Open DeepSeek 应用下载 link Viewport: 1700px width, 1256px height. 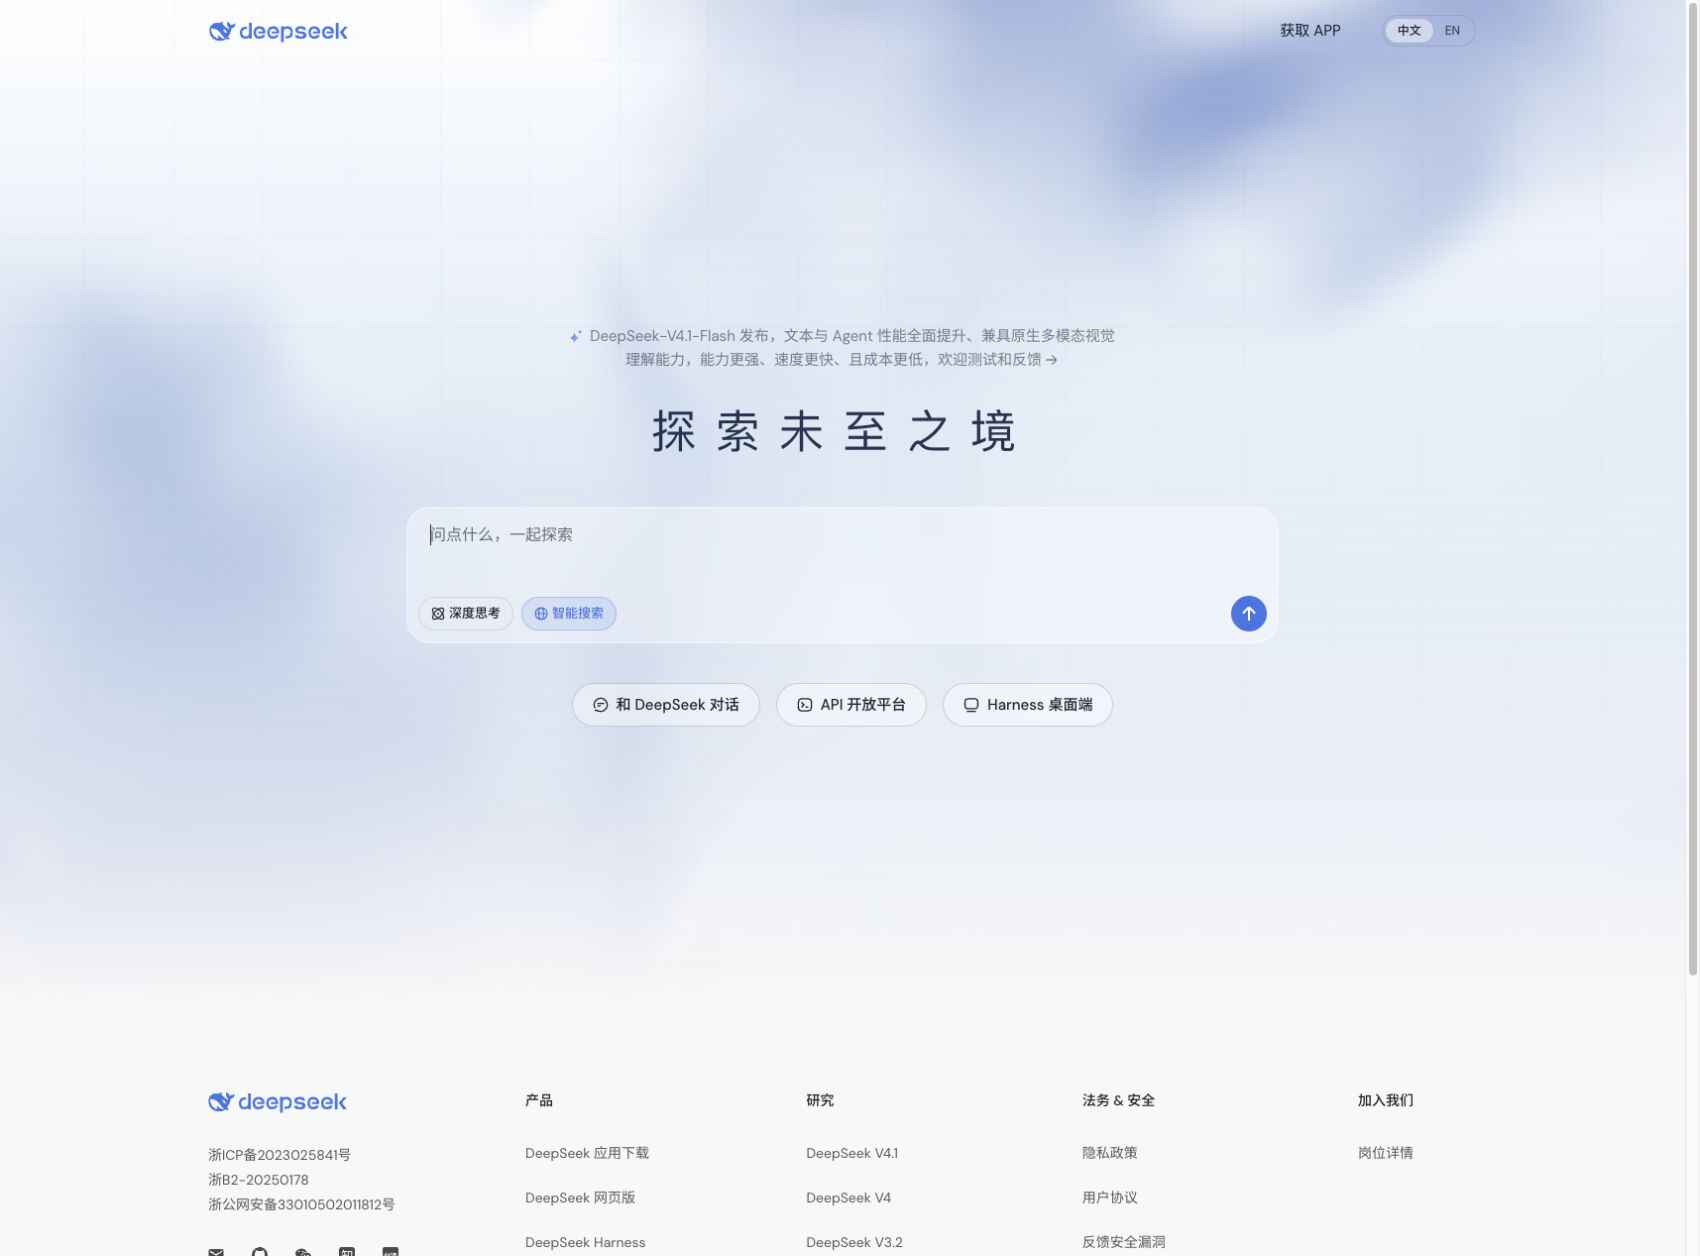pyautogui.click(x=587, y=1153)
